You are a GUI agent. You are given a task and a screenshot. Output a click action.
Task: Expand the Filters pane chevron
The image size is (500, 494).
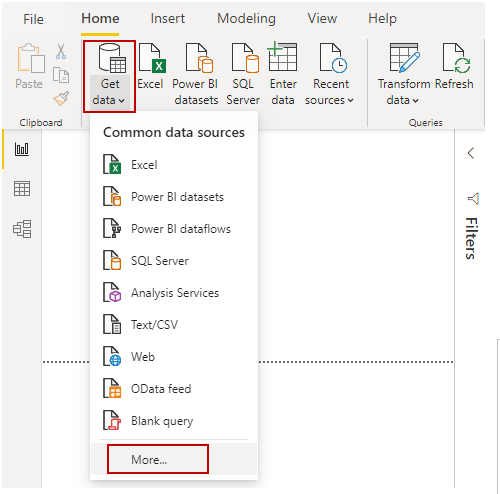coord(471,153)
